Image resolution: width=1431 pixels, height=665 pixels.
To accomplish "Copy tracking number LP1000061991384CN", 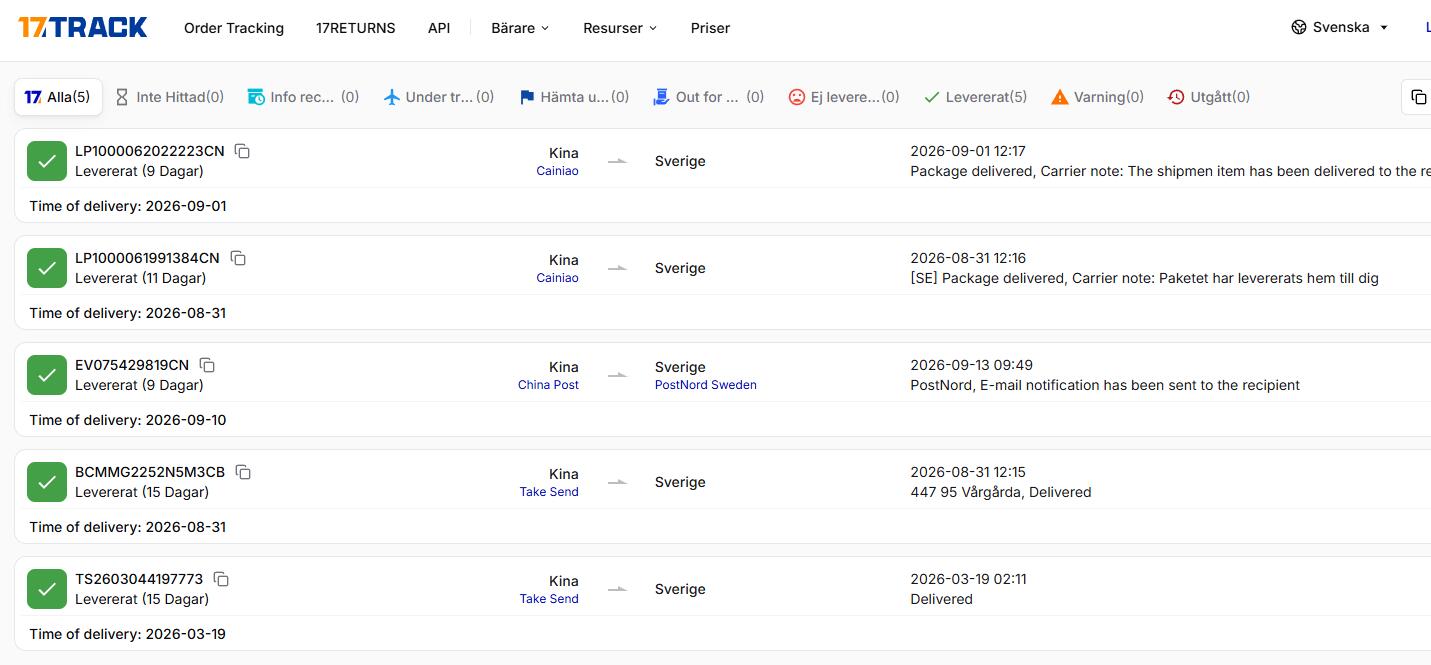I will pyautogui.click(x=238, y=258).
